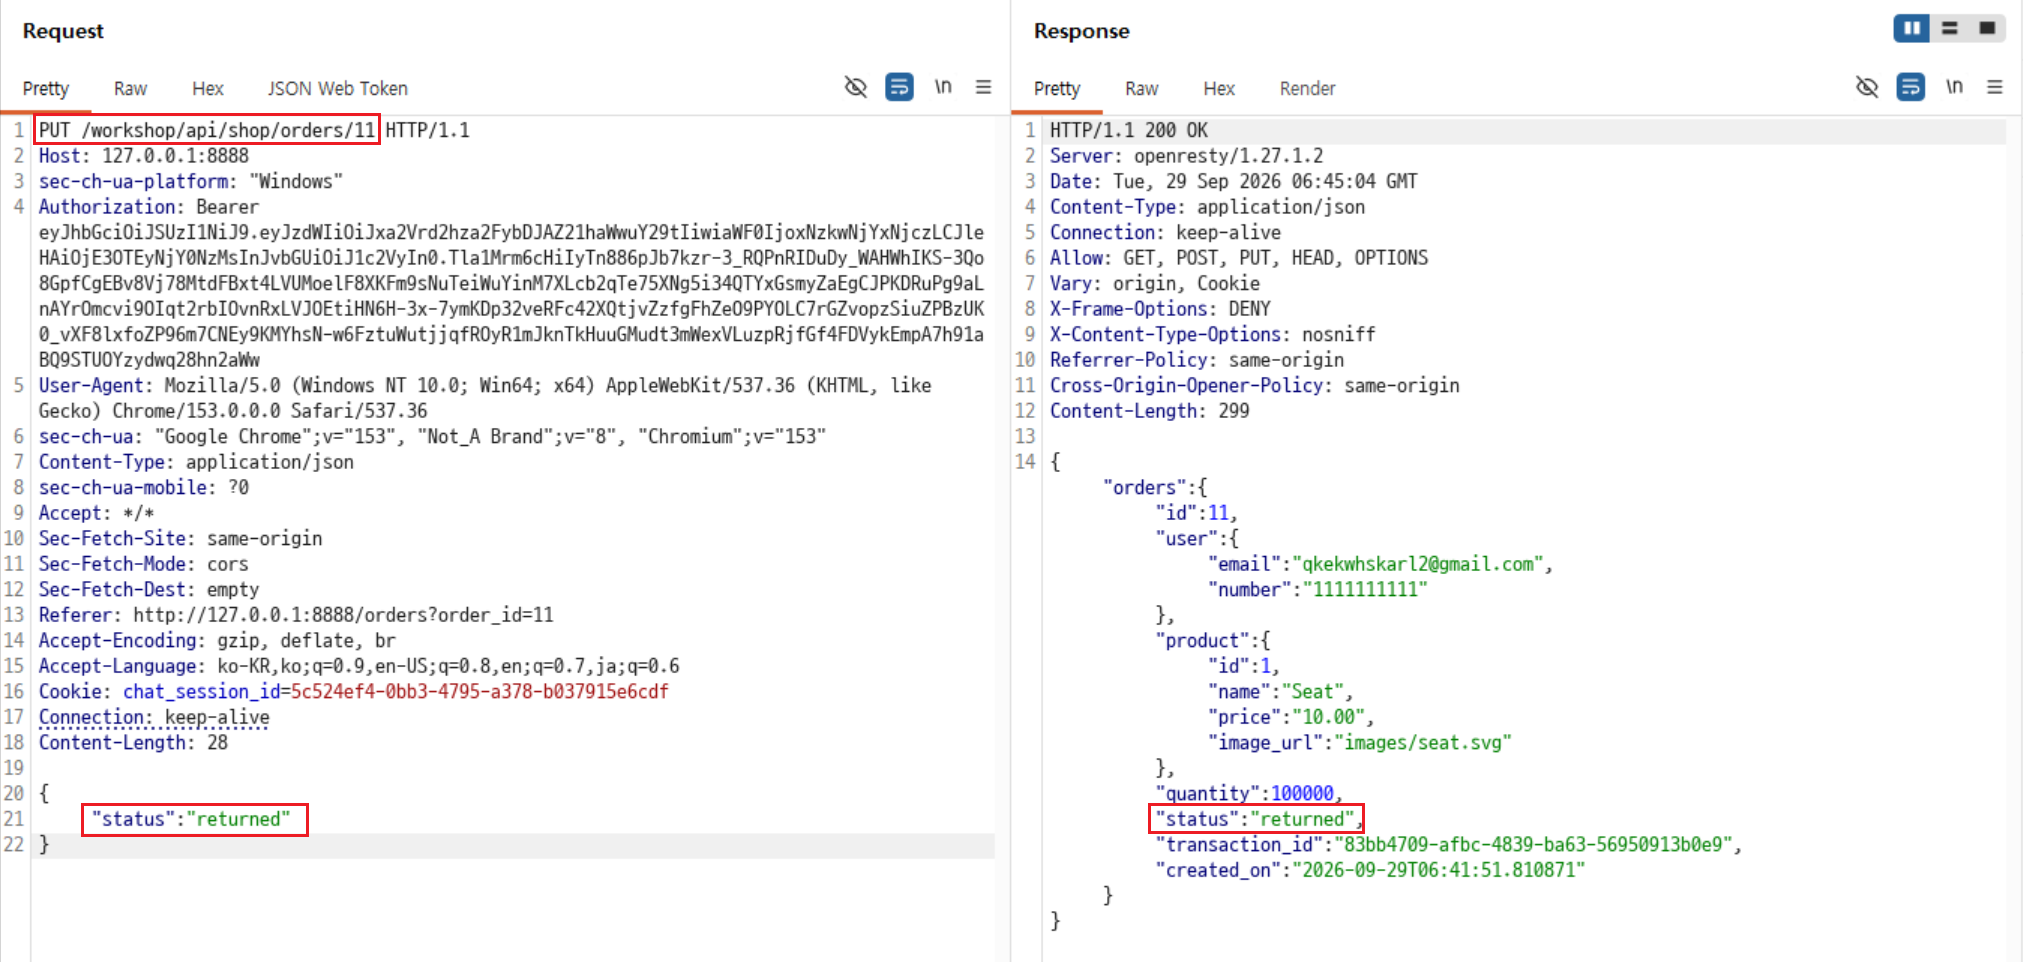Click the Host: 127.0.0.1:8888 header
The width and height of the screenshot is (2023, 962).
pyautogui.click(x=144, y=156)
